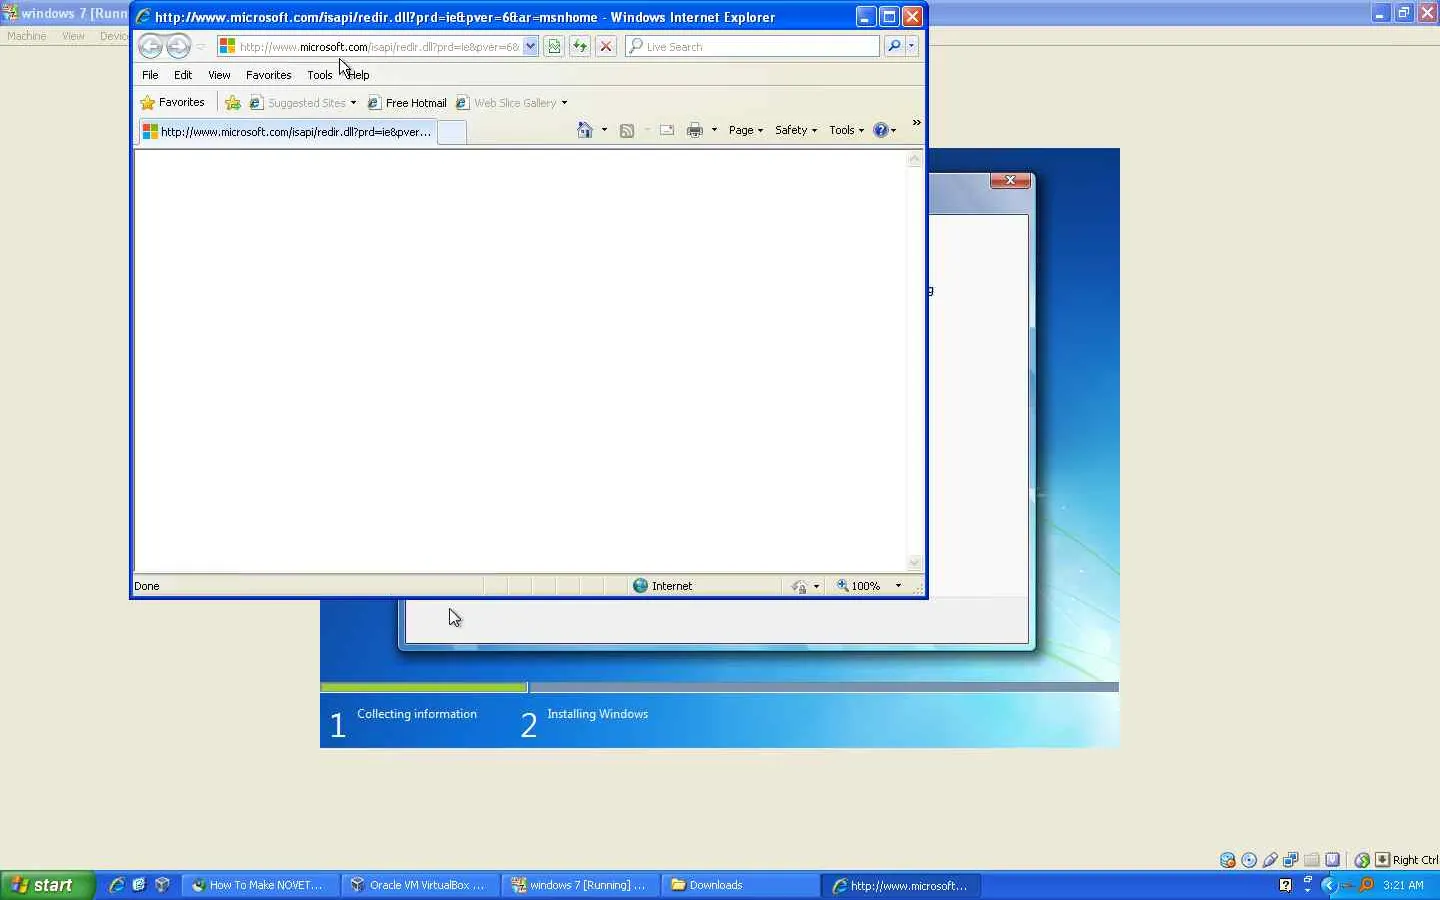
Task: Expand the zoom level dropdown arrow in status bar
Action: 898,586
